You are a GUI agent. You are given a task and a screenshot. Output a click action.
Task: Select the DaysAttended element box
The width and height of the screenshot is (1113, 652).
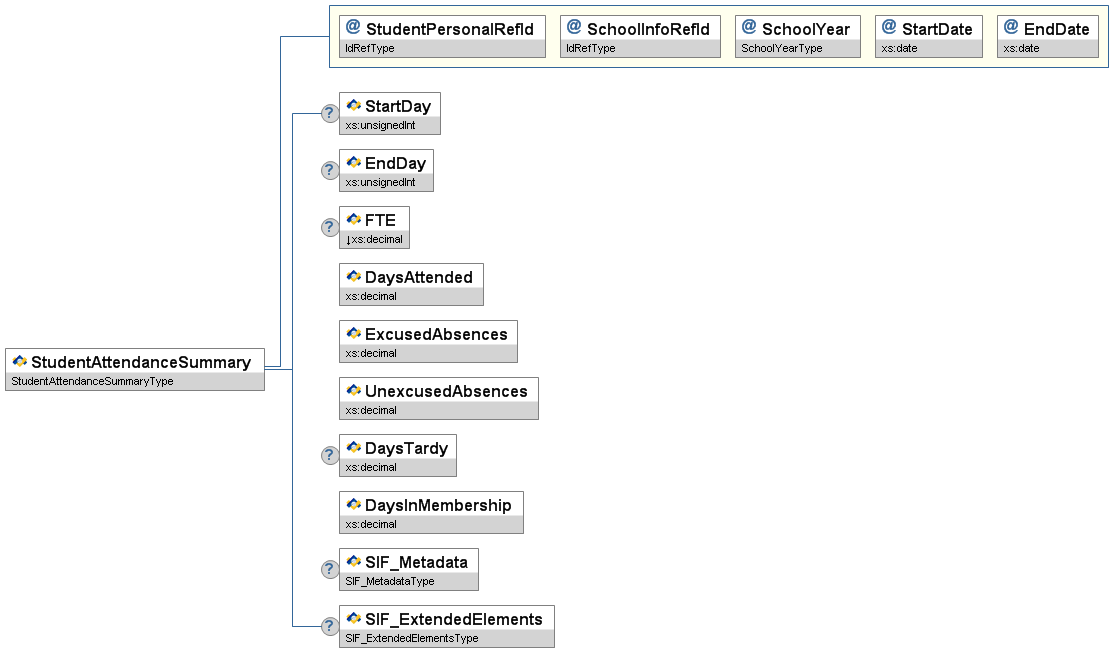411,284
